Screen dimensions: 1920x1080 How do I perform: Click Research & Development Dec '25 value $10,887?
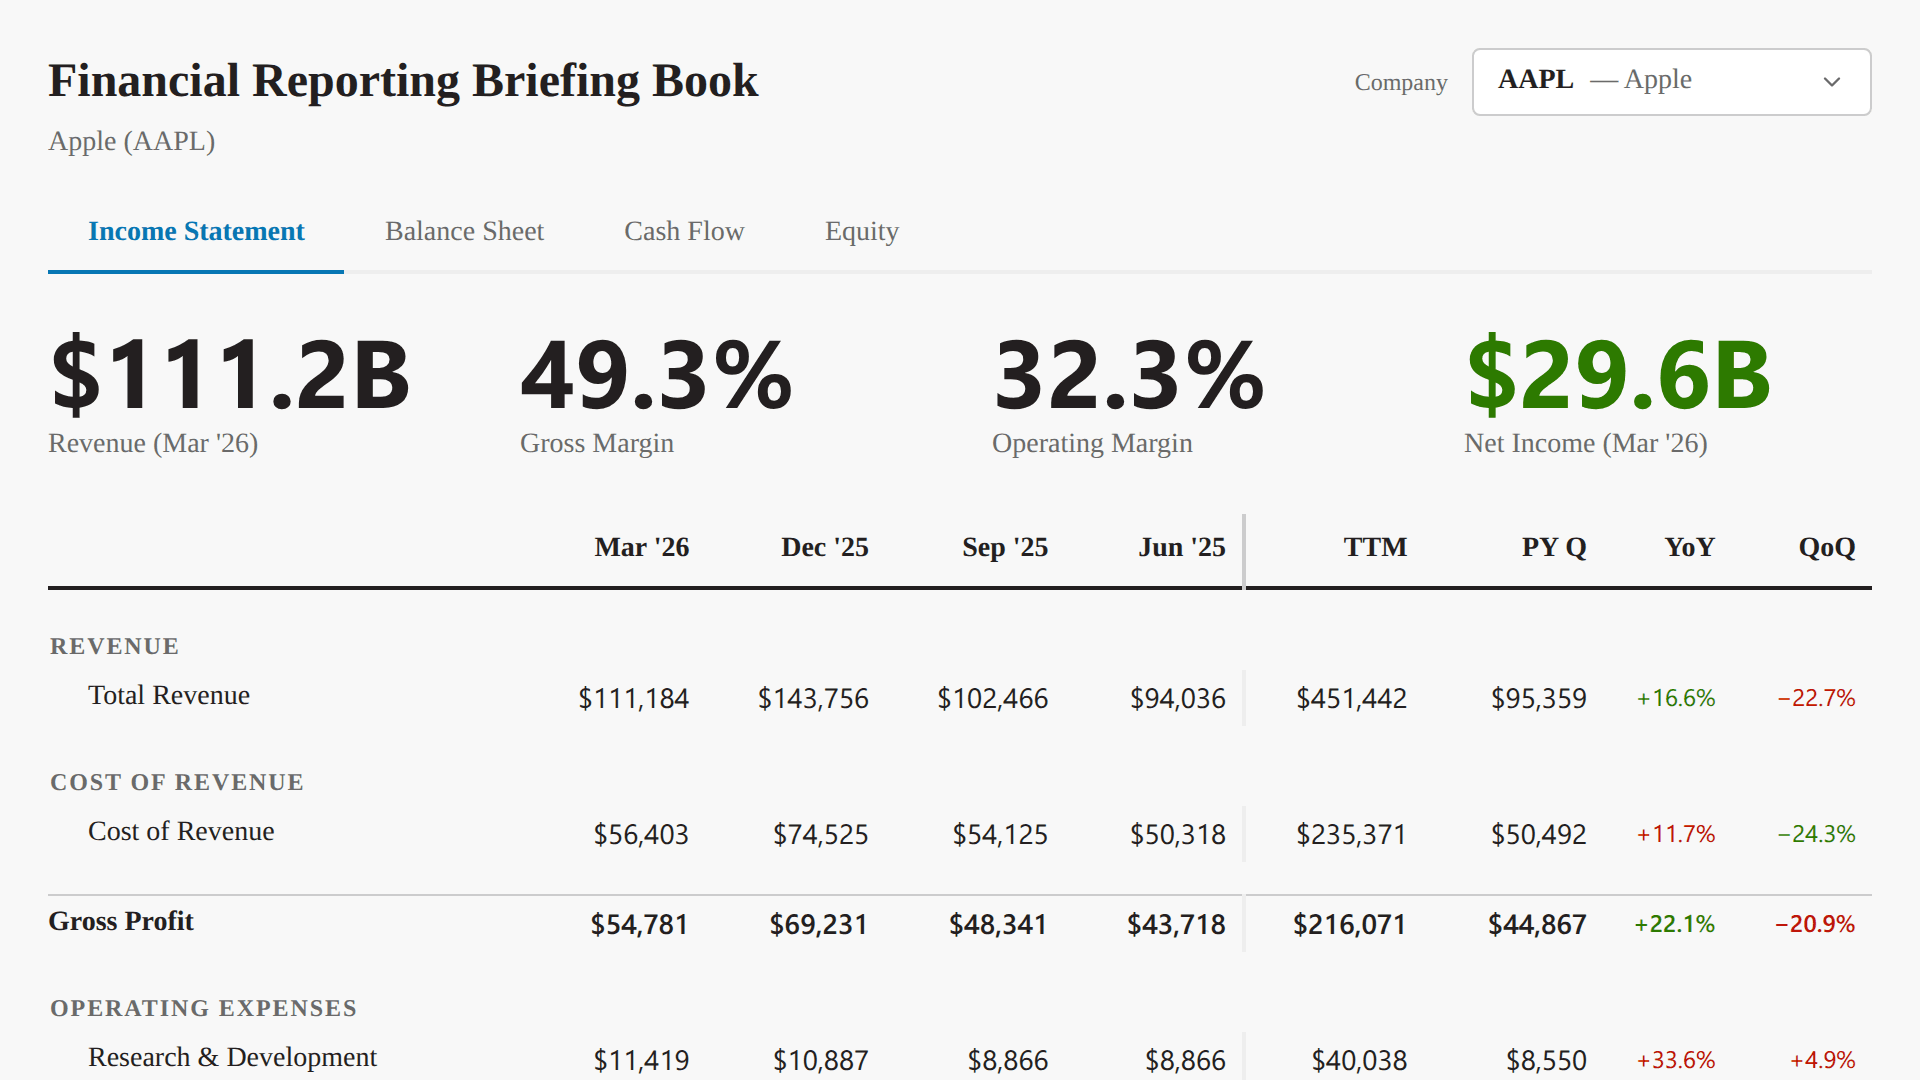(x=820, y=1060)
